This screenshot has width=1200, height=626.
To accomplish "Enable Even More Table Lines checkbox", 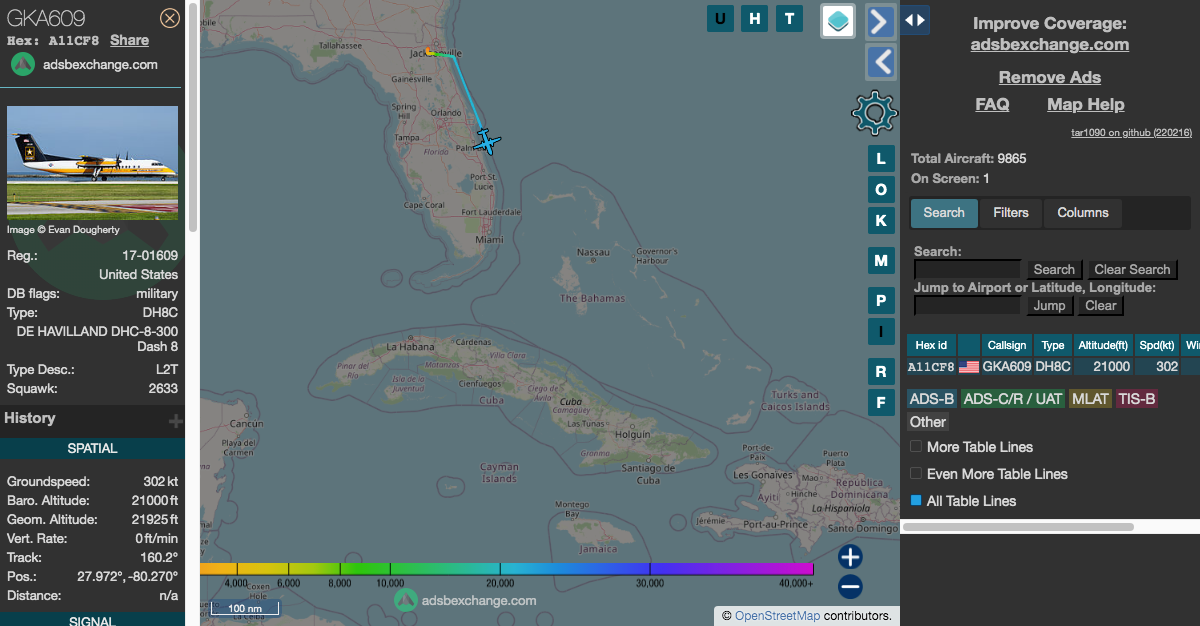I will (x=916, y=474).
